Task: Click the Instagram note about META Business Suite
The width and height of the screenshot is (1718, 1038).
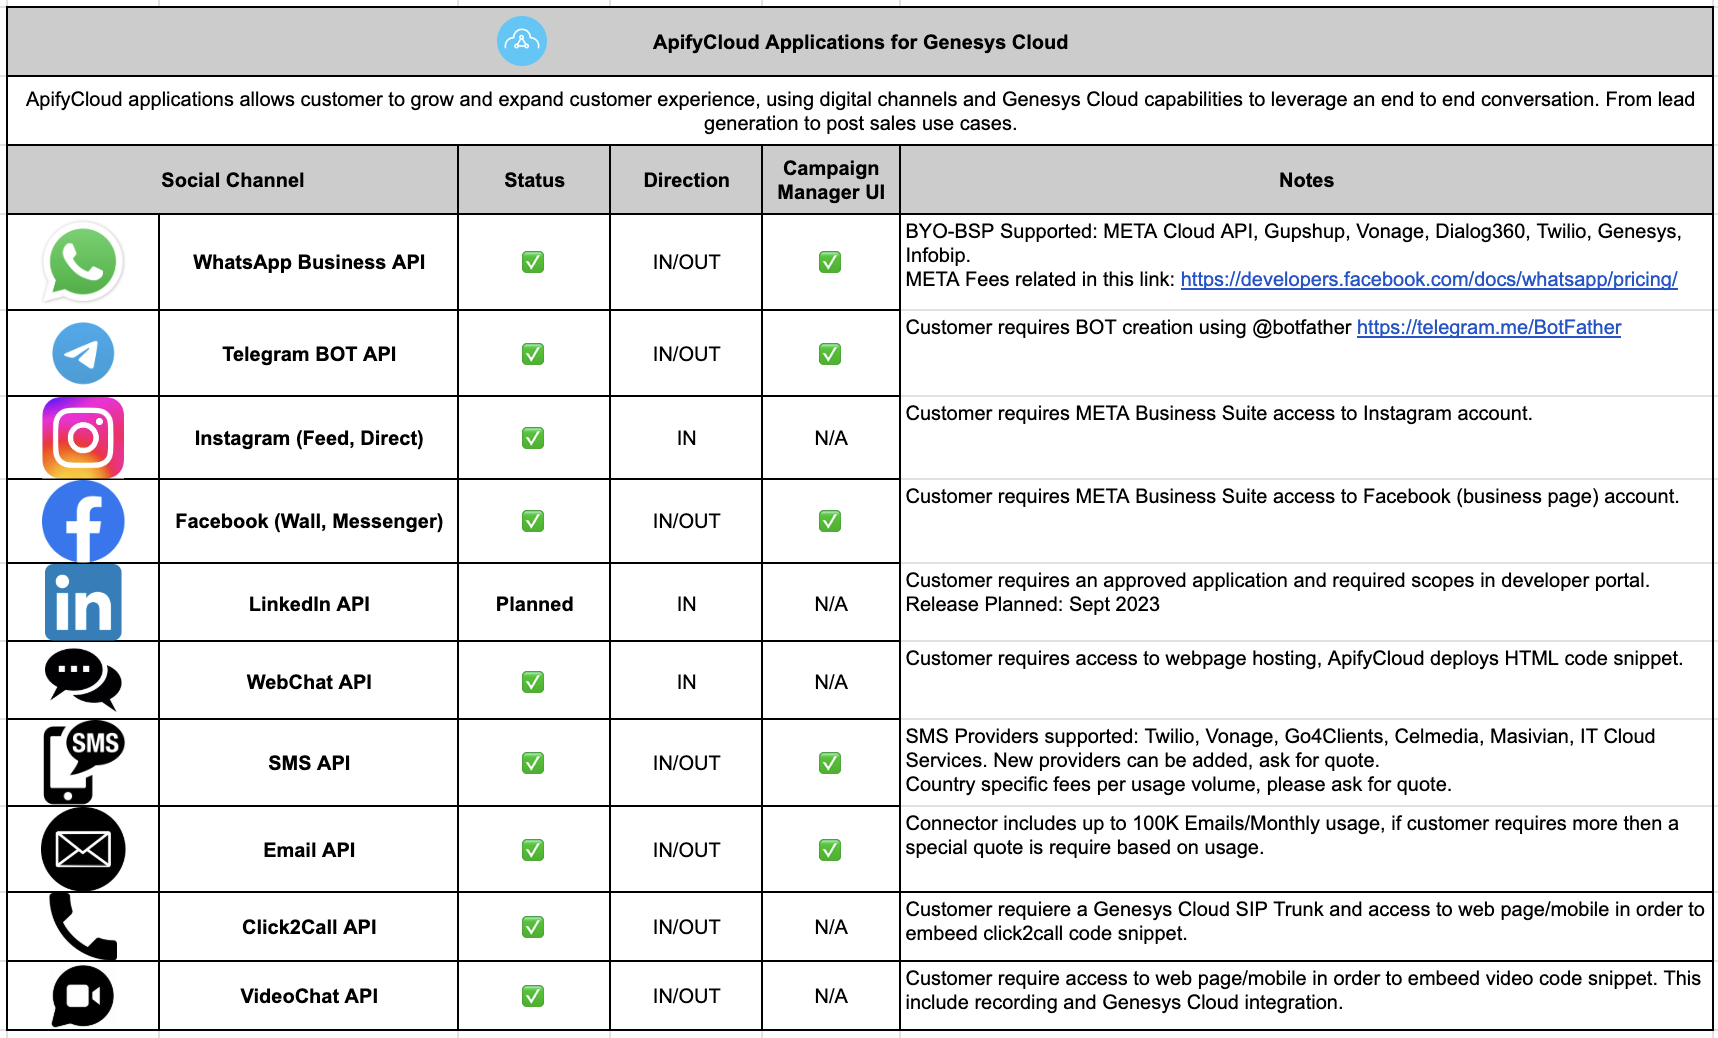Action: click(1306, 437)
